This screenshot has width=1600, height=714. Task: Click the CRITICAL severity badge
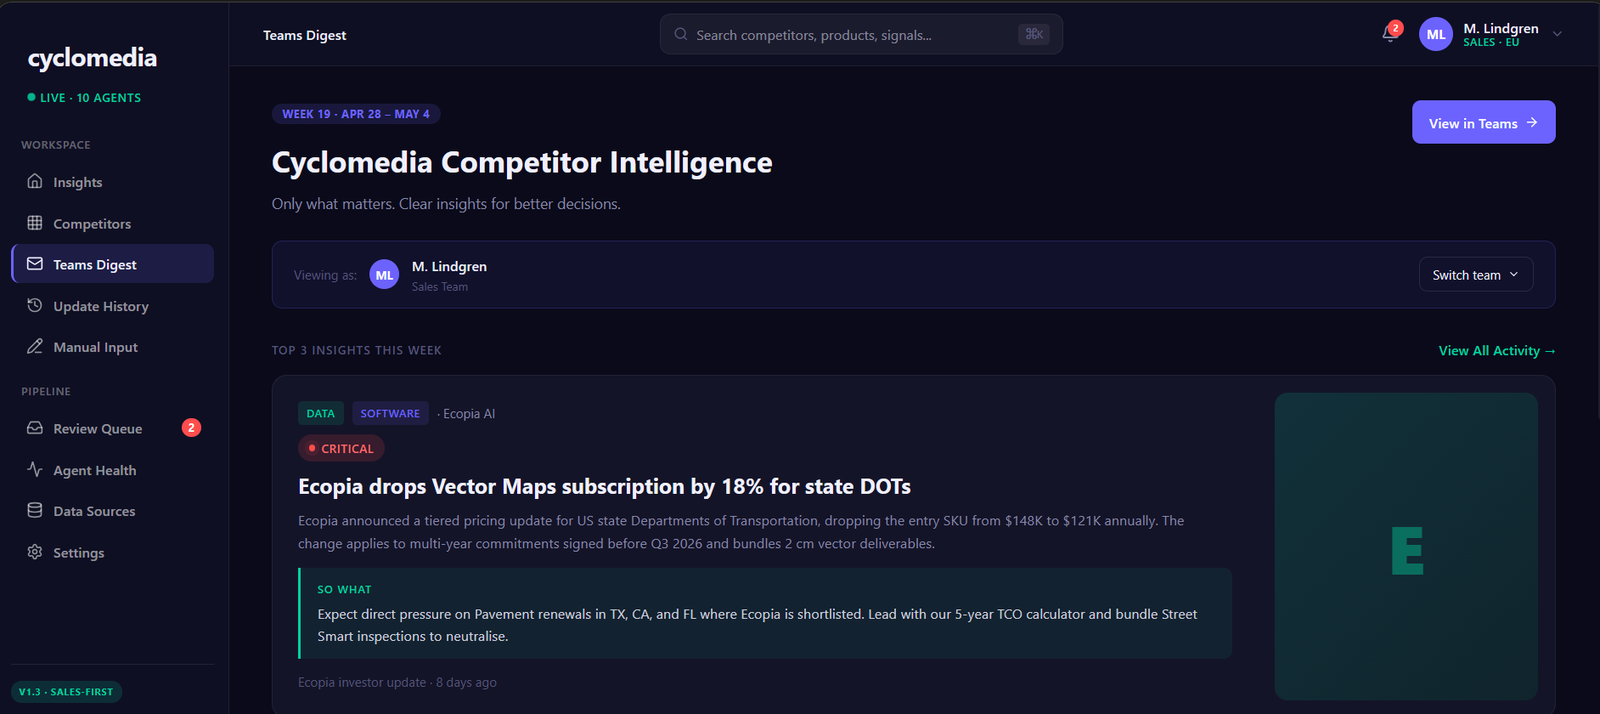tap(341, 448)
